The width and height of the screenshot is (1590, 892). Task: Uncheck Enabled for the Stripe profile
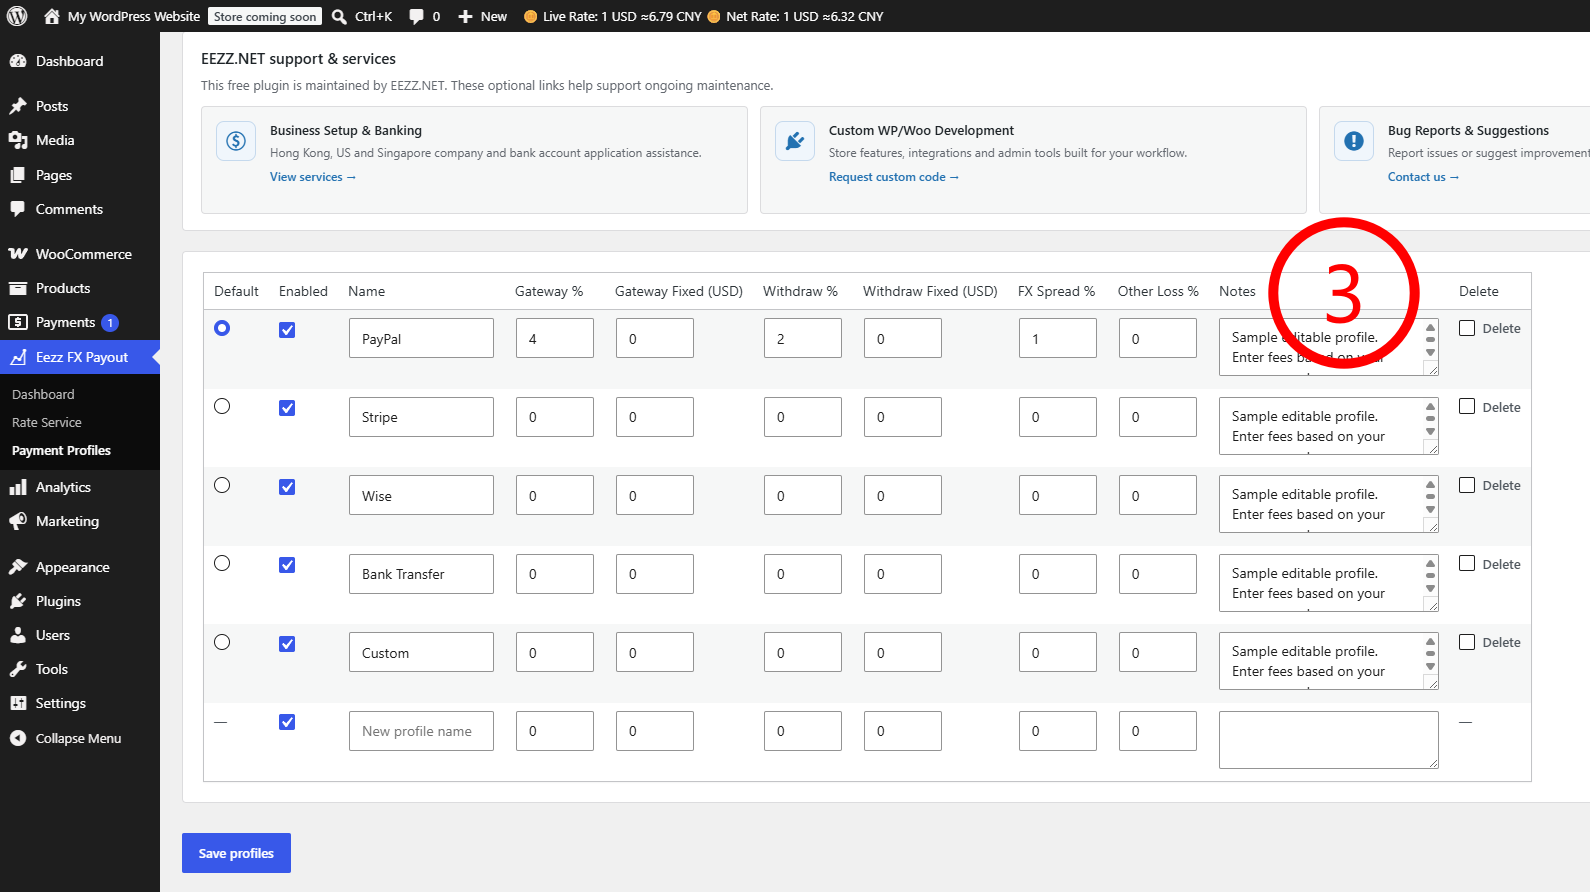287,408
